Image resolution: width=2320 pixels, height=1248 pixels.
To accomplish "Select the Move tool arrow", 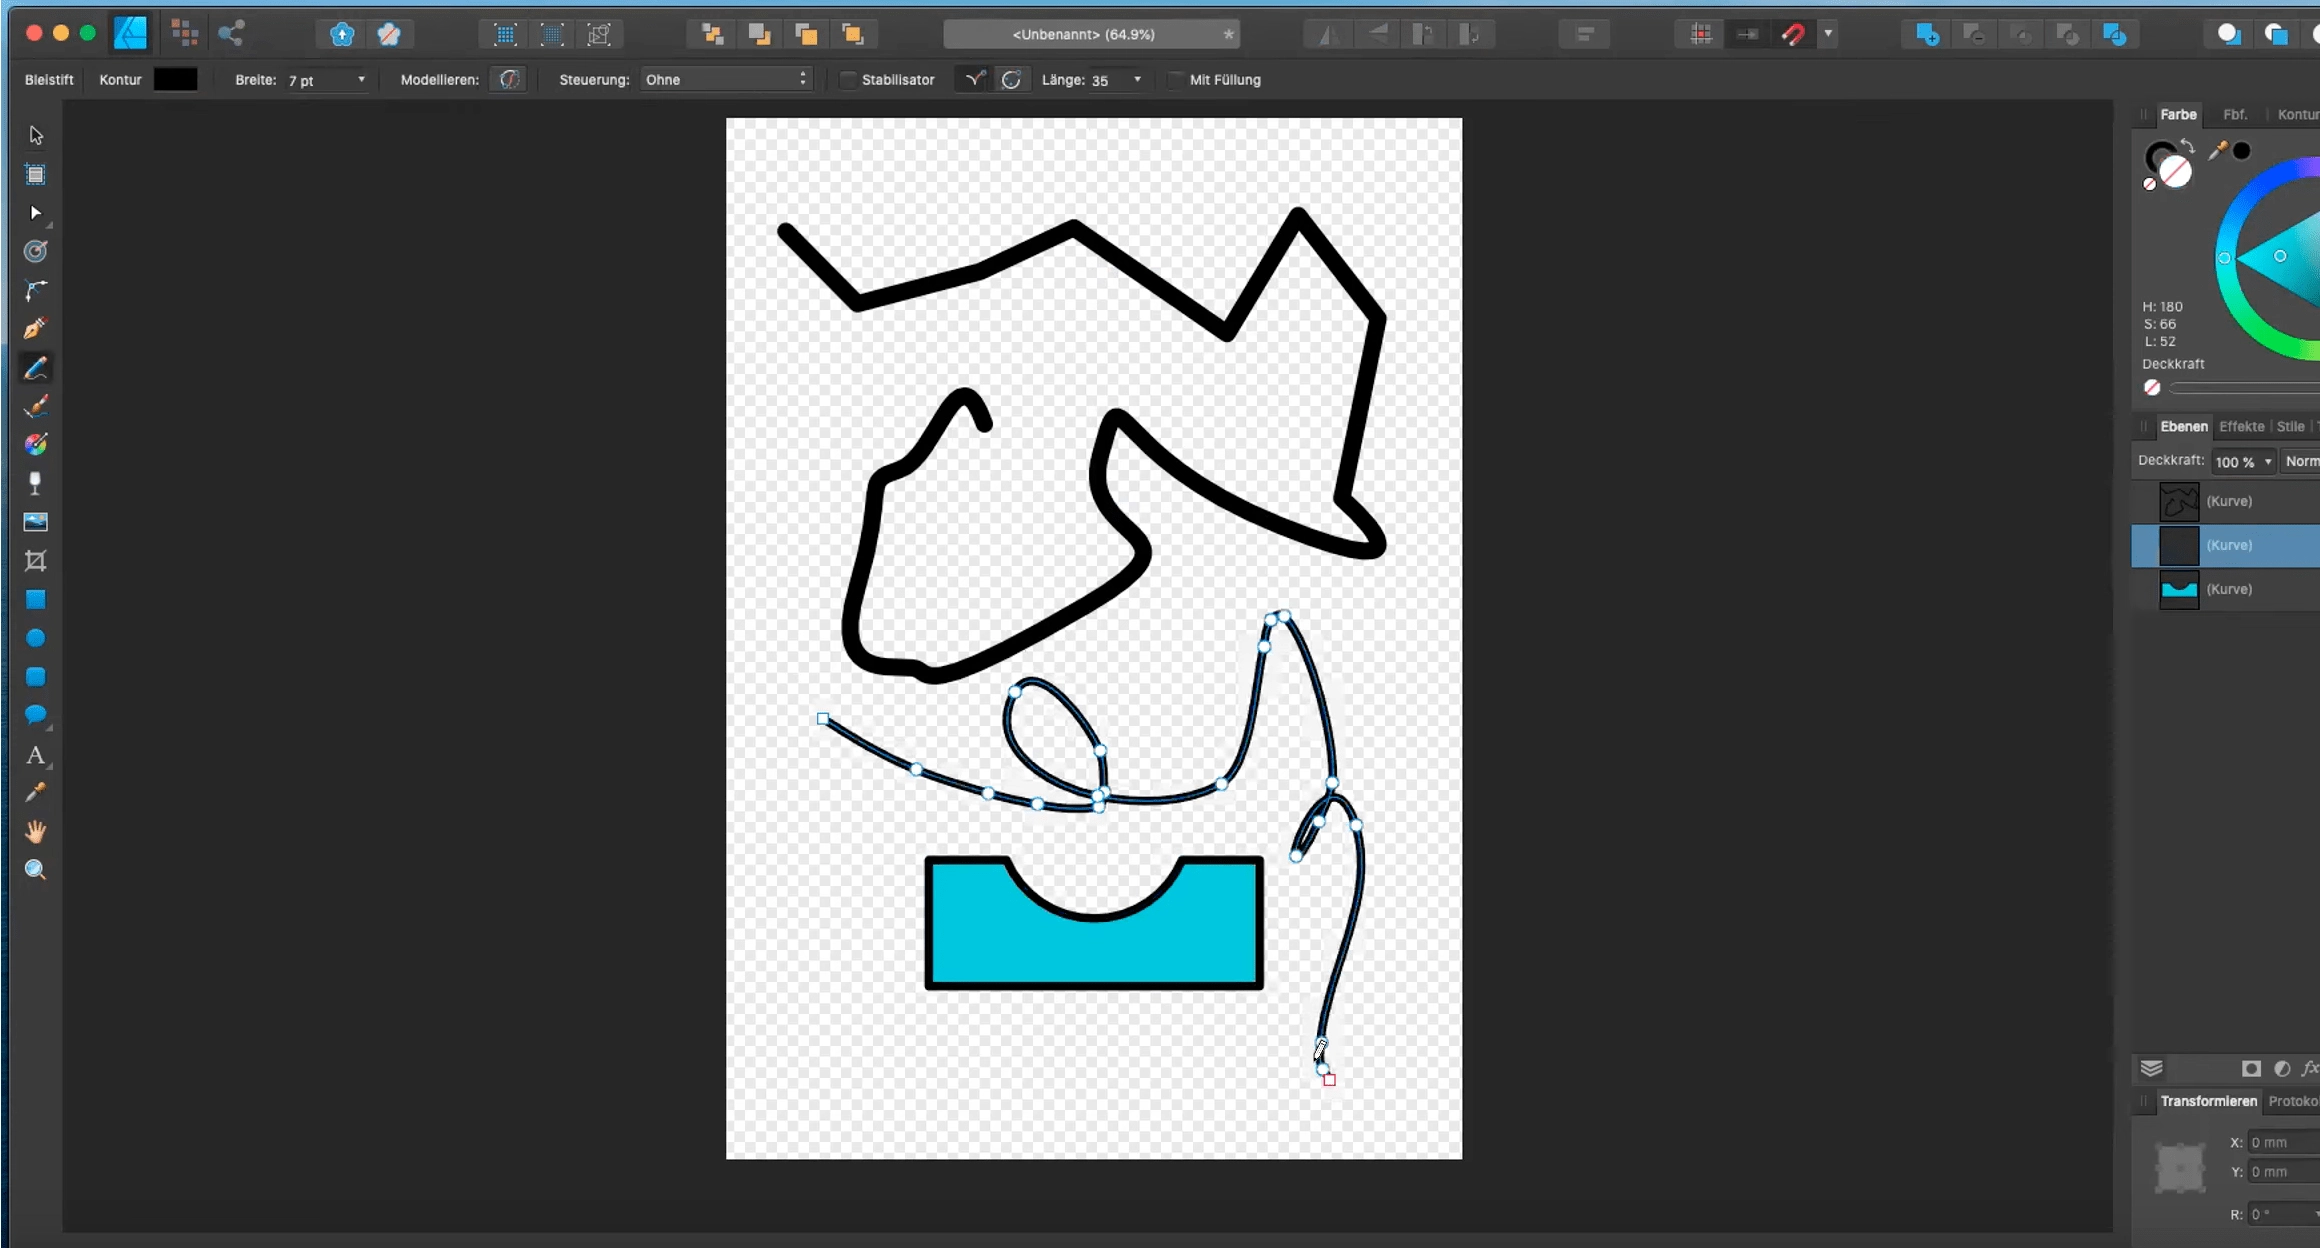I will tap(36, 135).
